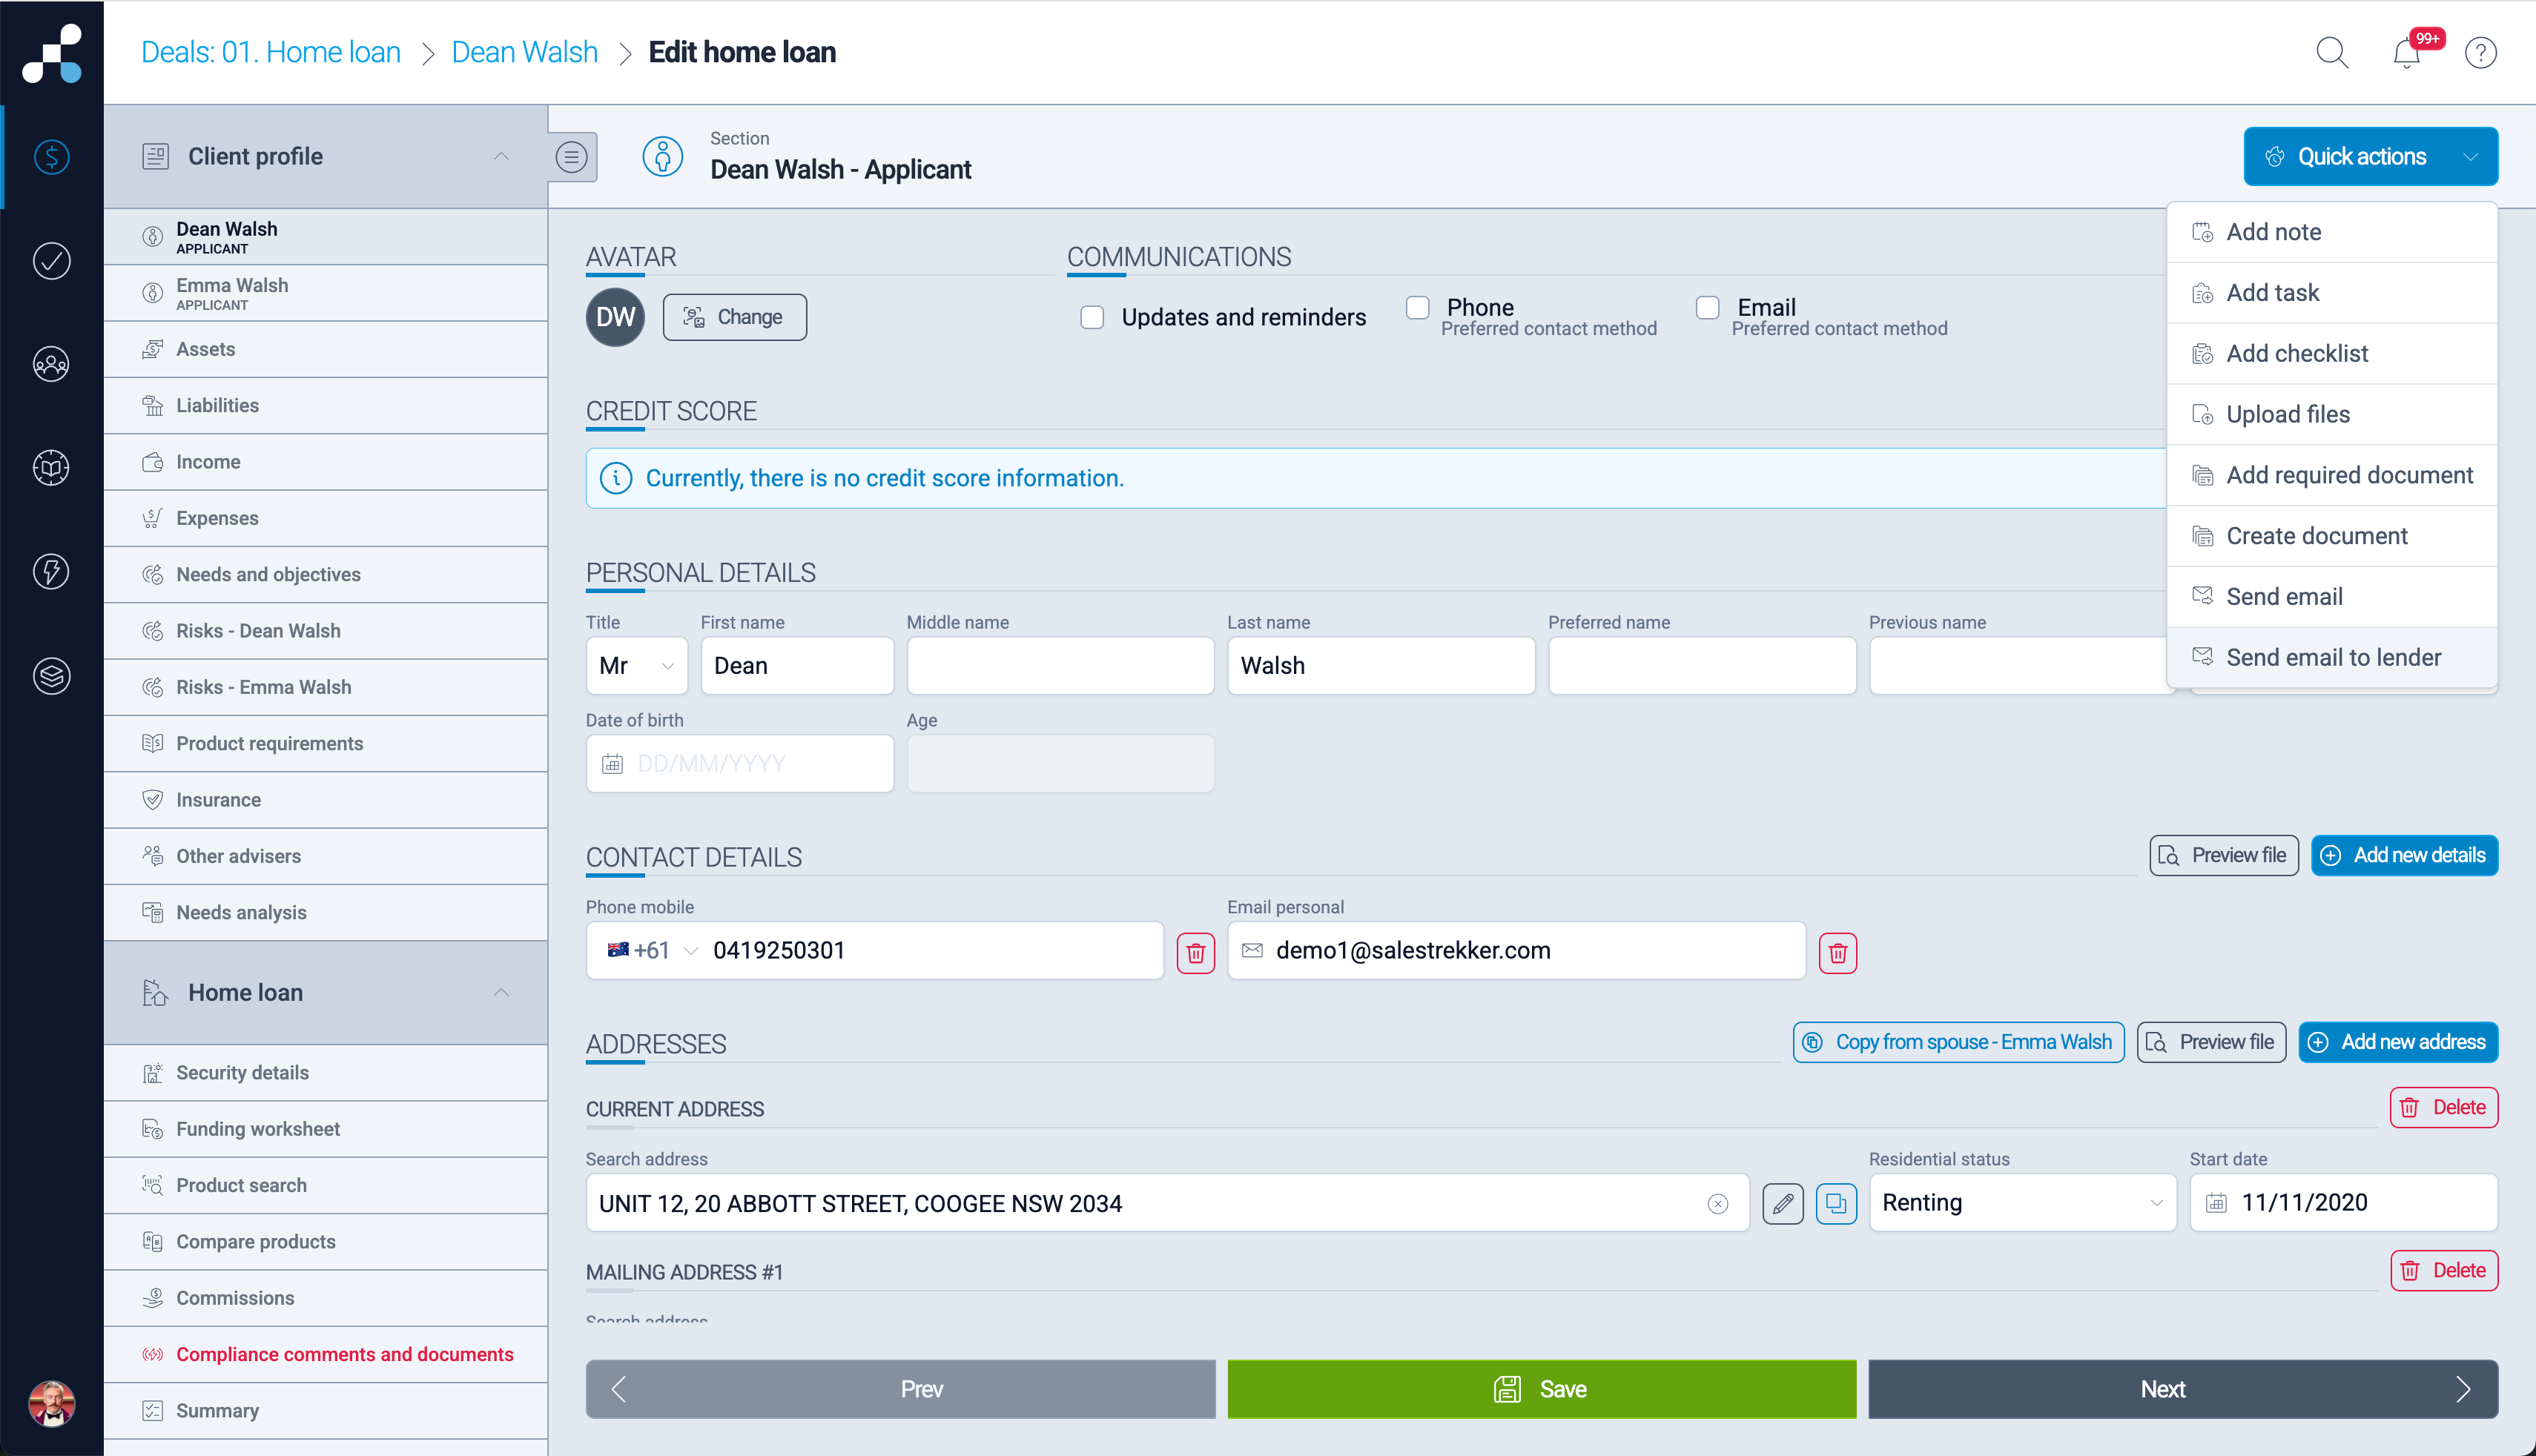Viewport: 2536px width, 1456px height.
Task: Open the Title dropdown showing Mr
Action: point(637,666)
